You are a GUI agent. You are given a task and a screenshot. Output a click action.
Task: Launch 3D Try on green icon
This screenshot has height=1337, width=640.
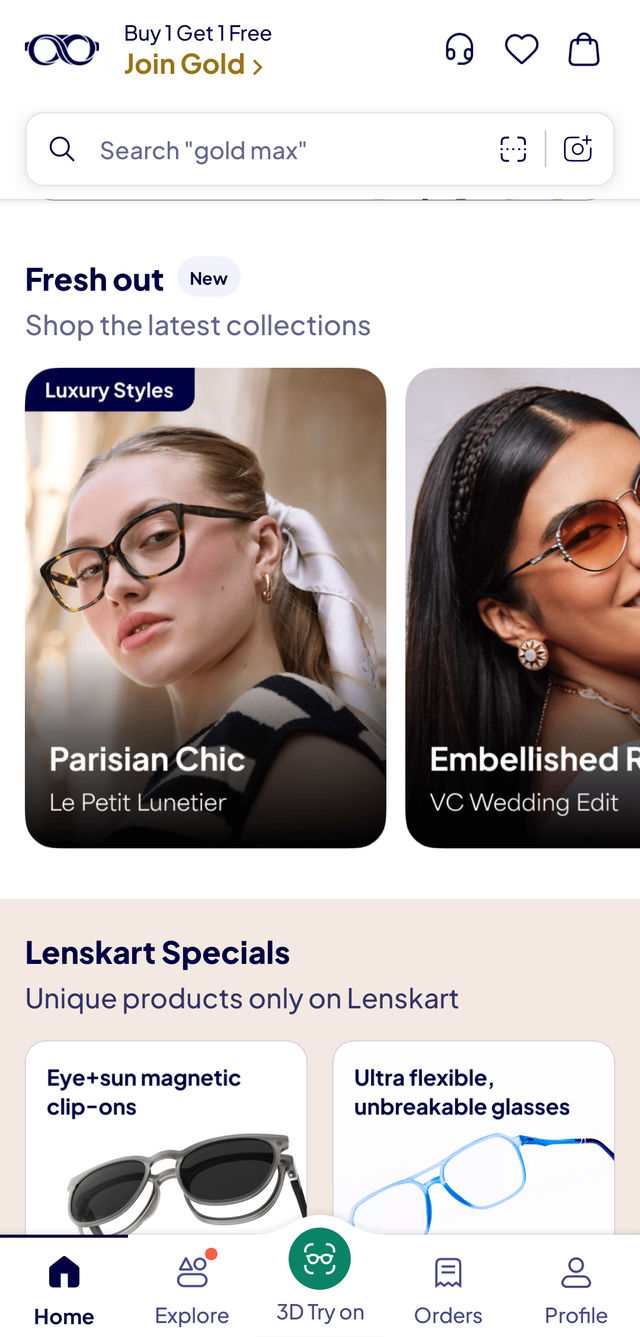point(320,1258)
